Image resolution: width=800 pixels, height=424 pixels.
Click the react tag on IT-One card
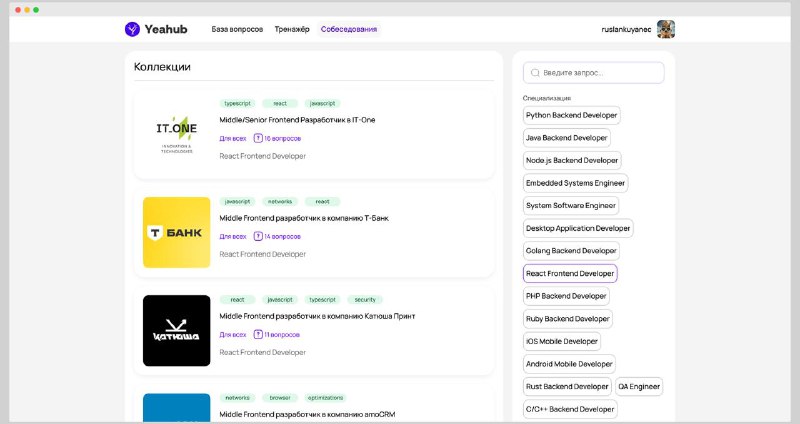click(x=280, y=103)
